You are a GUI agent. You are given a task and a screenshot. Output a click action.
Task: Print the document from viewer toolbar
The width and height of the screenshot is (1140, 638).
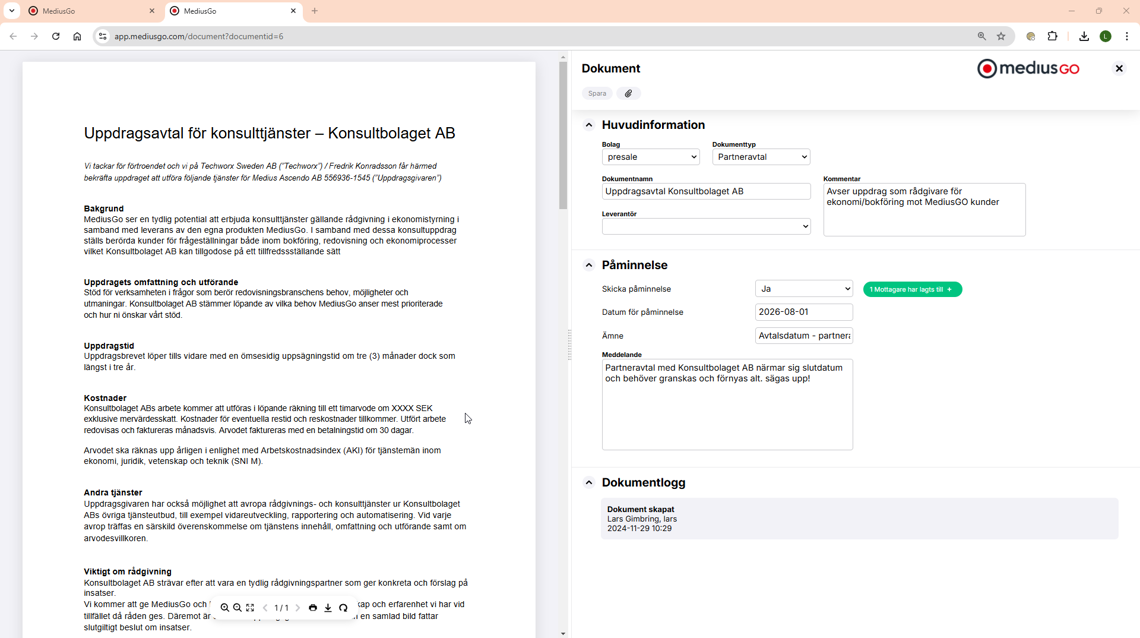point(313,607)
